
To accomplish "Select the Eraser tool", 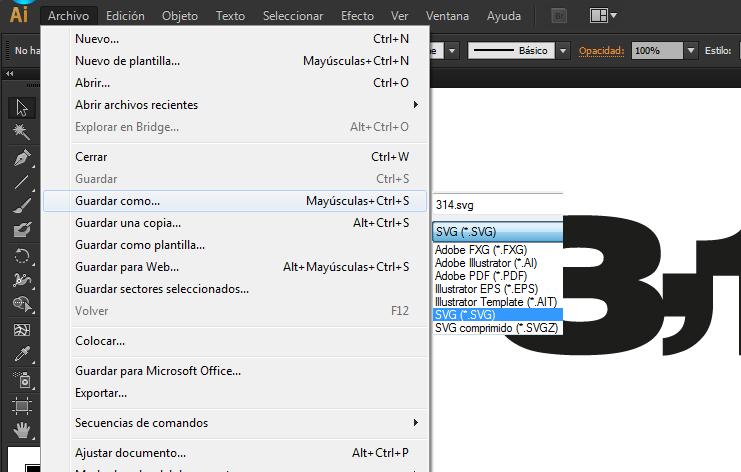I will coord(21,230).
